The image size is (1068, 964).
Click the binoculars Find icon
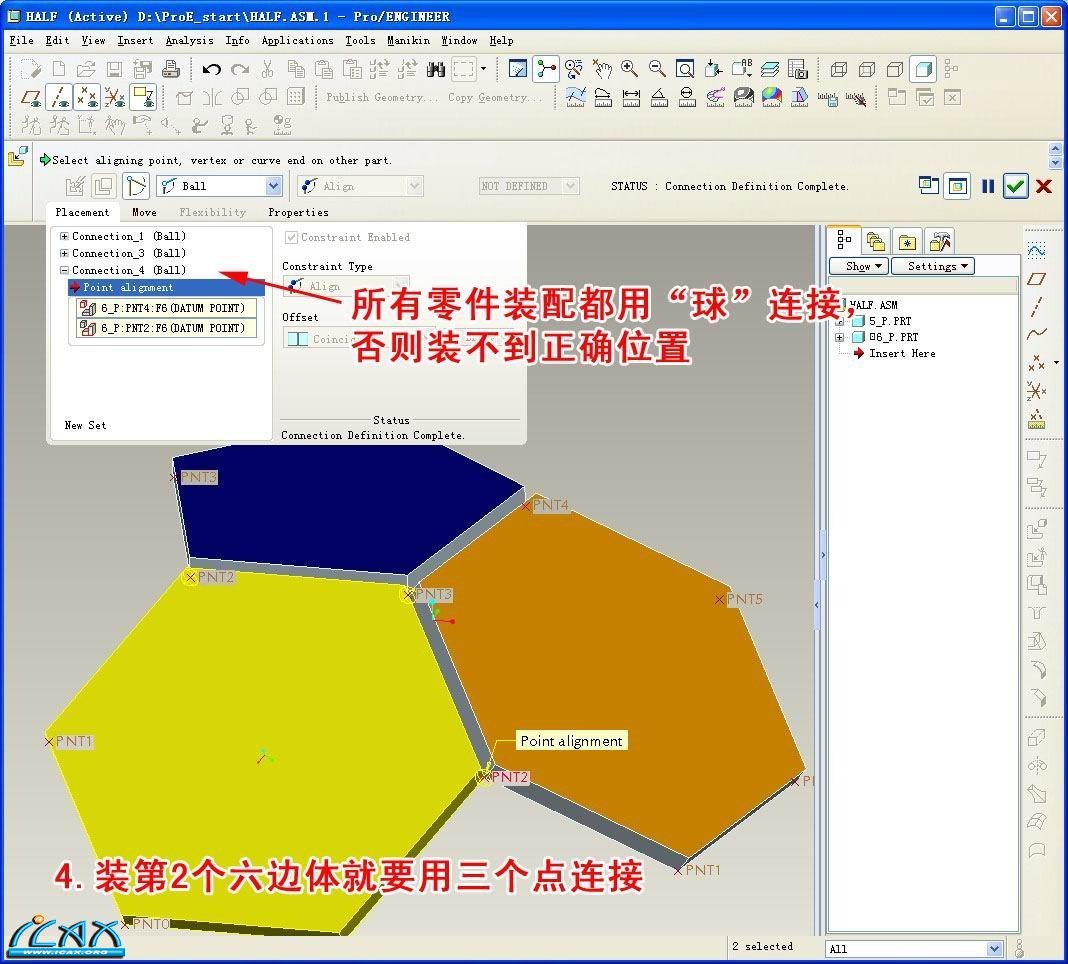pos(435,69)
